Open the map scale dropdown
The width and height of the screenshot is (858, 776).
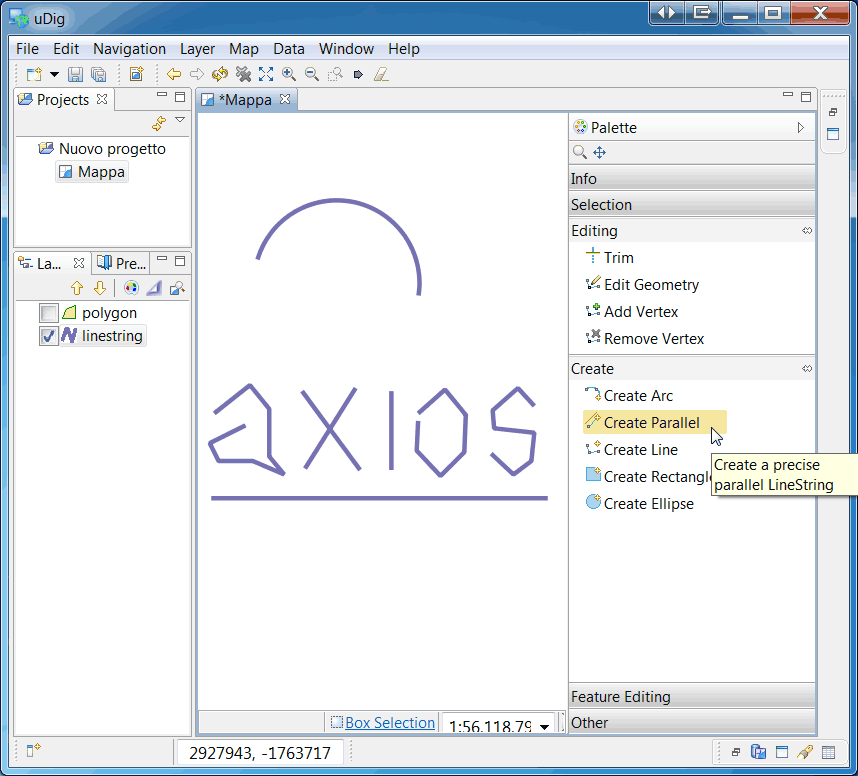pos(544,727)
